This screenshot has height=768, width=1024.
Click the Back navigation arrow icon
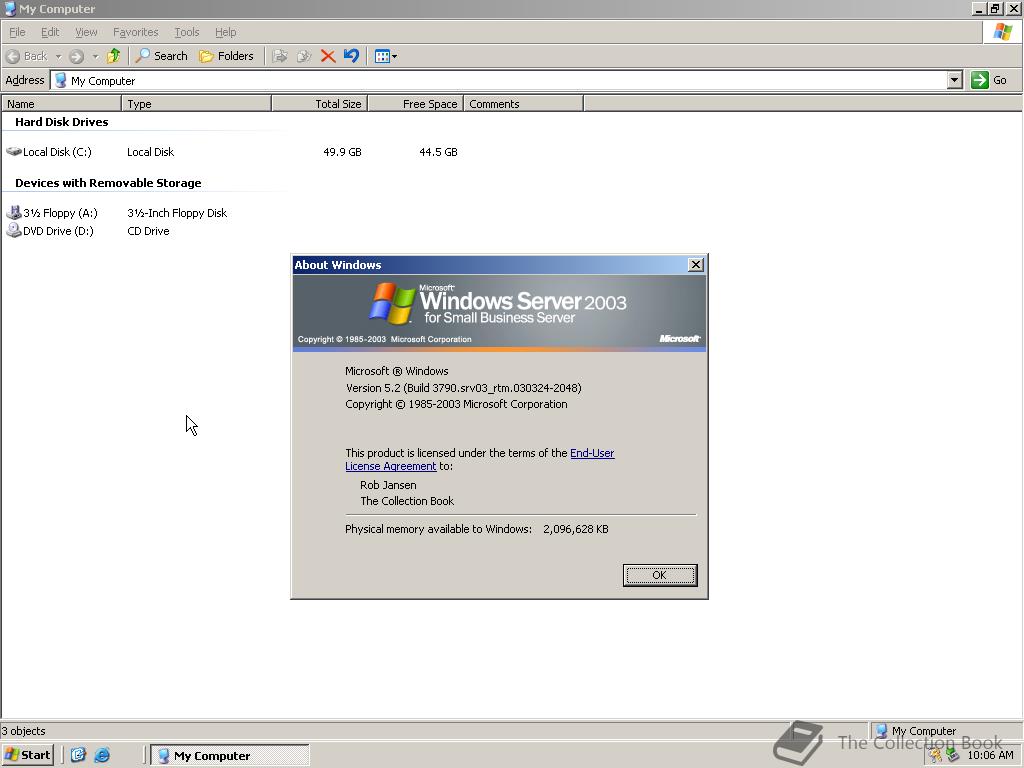click(12, 56)
